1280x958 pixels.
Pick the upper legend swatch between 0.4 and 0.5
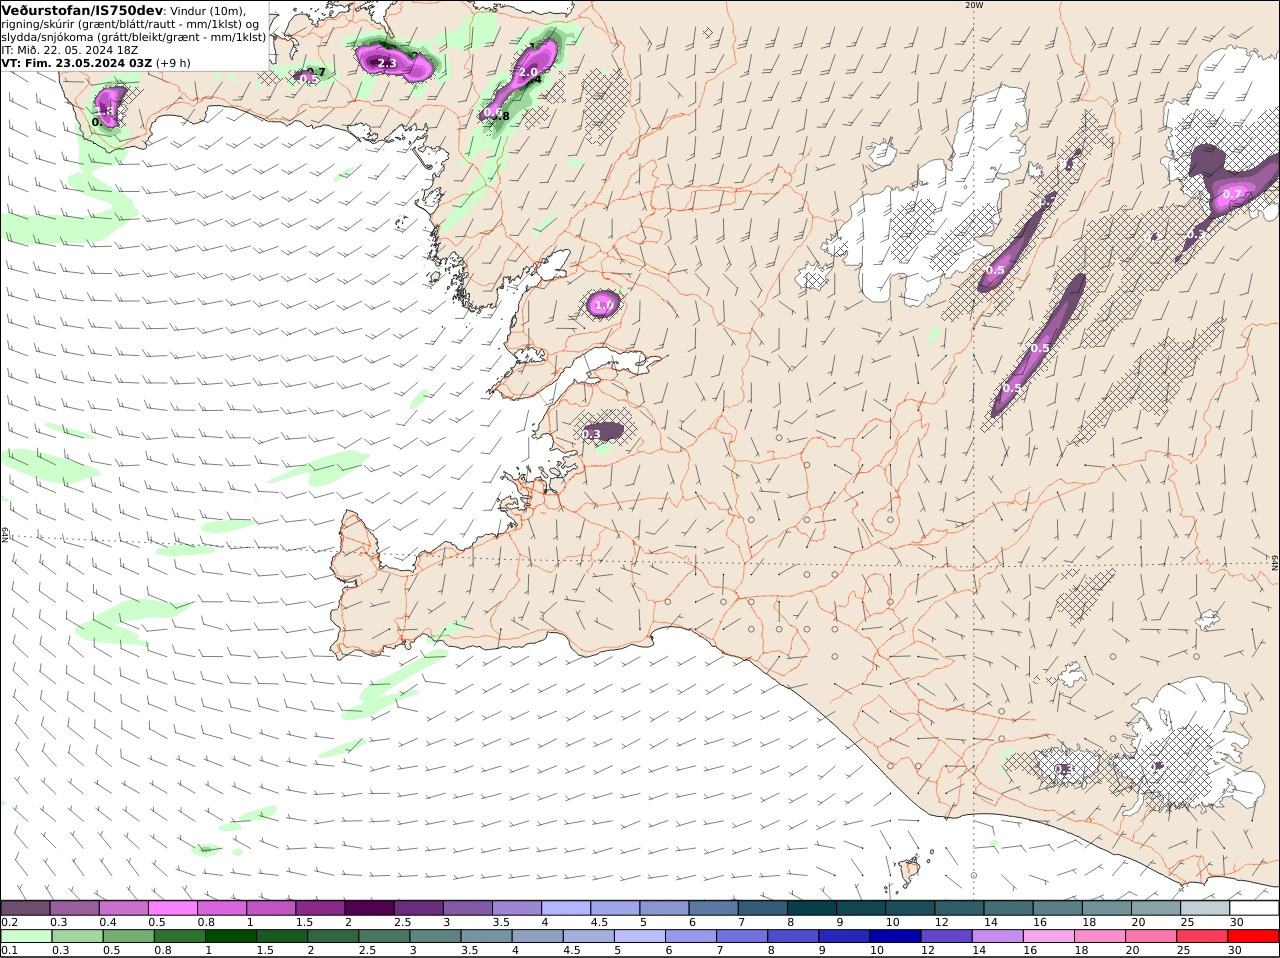click(124, 908)
